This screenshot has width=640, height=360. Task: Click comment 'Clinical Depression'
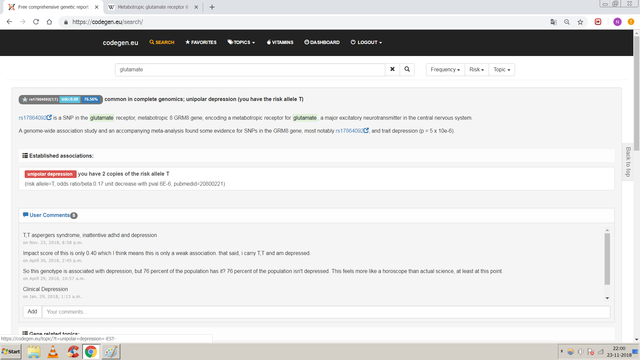pyautogui.click(x=45, y=289)
